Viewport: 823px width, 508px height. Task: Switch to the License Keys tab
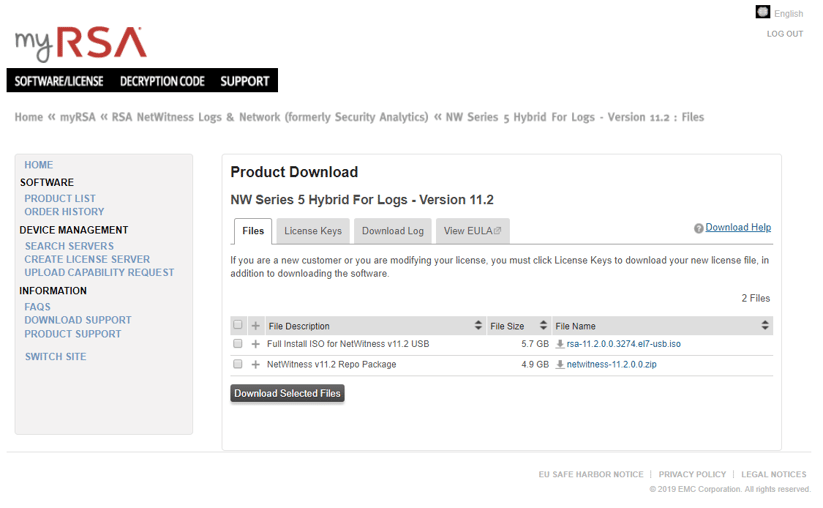pos(313,231)
